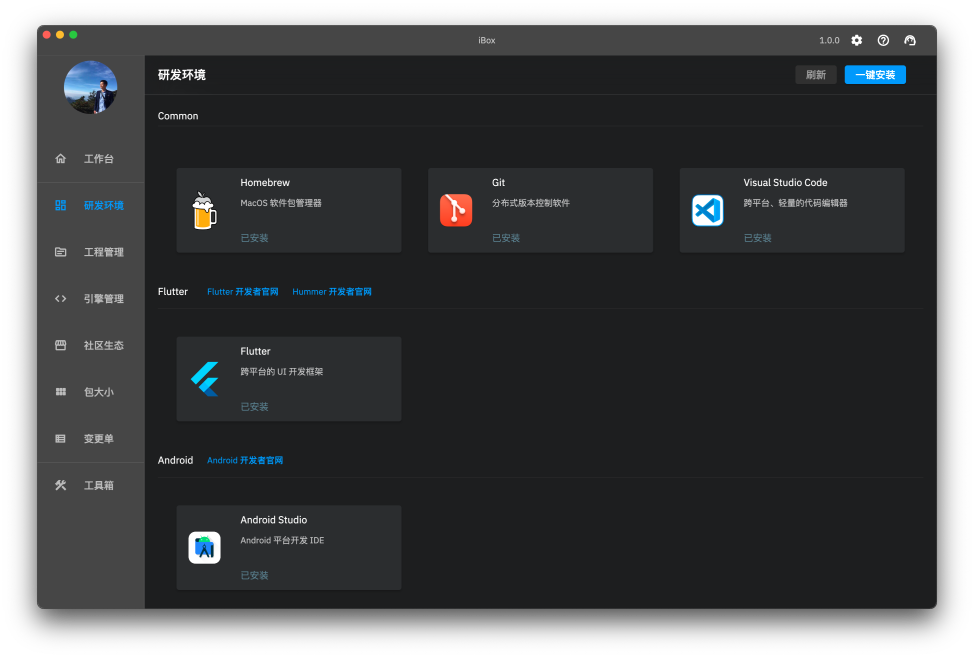Click the code brackets icon beside 引擎管理
This screenshot has width=974, height=658.
pos(60,298)
